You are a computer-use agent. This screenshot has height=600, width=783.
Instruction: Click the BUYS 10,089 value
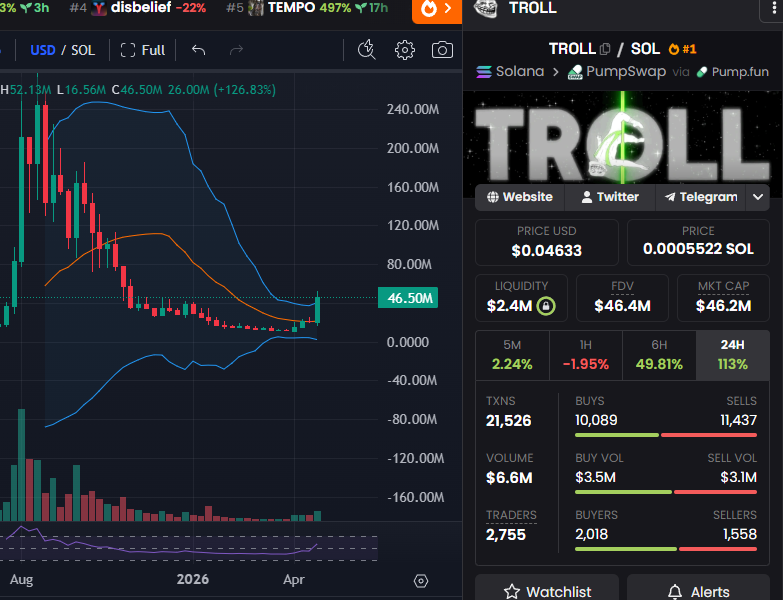pos(596,420)
